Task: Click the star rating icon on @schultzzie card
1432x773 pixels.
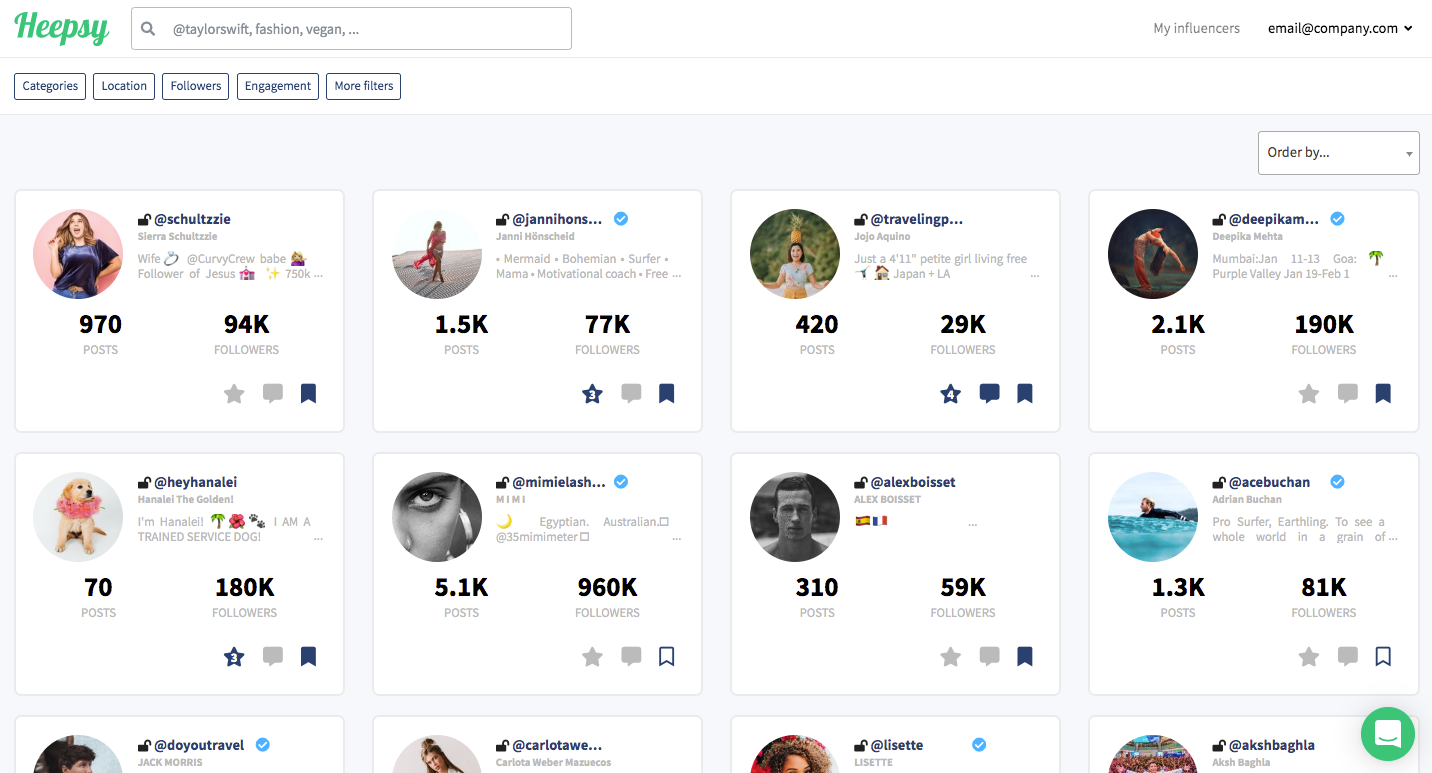Action: [234, 394]
